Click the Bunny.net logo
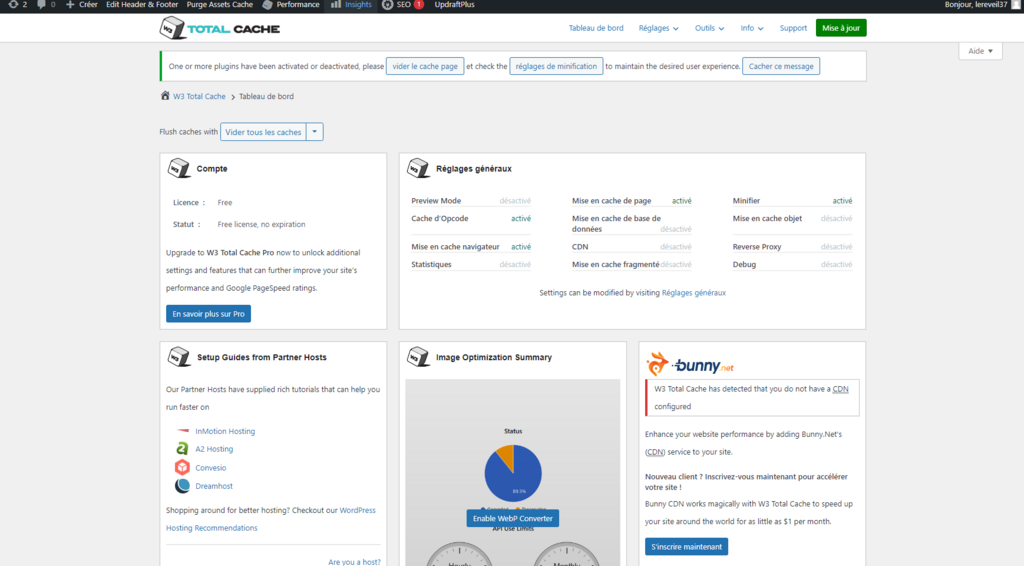The height and width of the screenshot is (566, 1024). point(690,364)
